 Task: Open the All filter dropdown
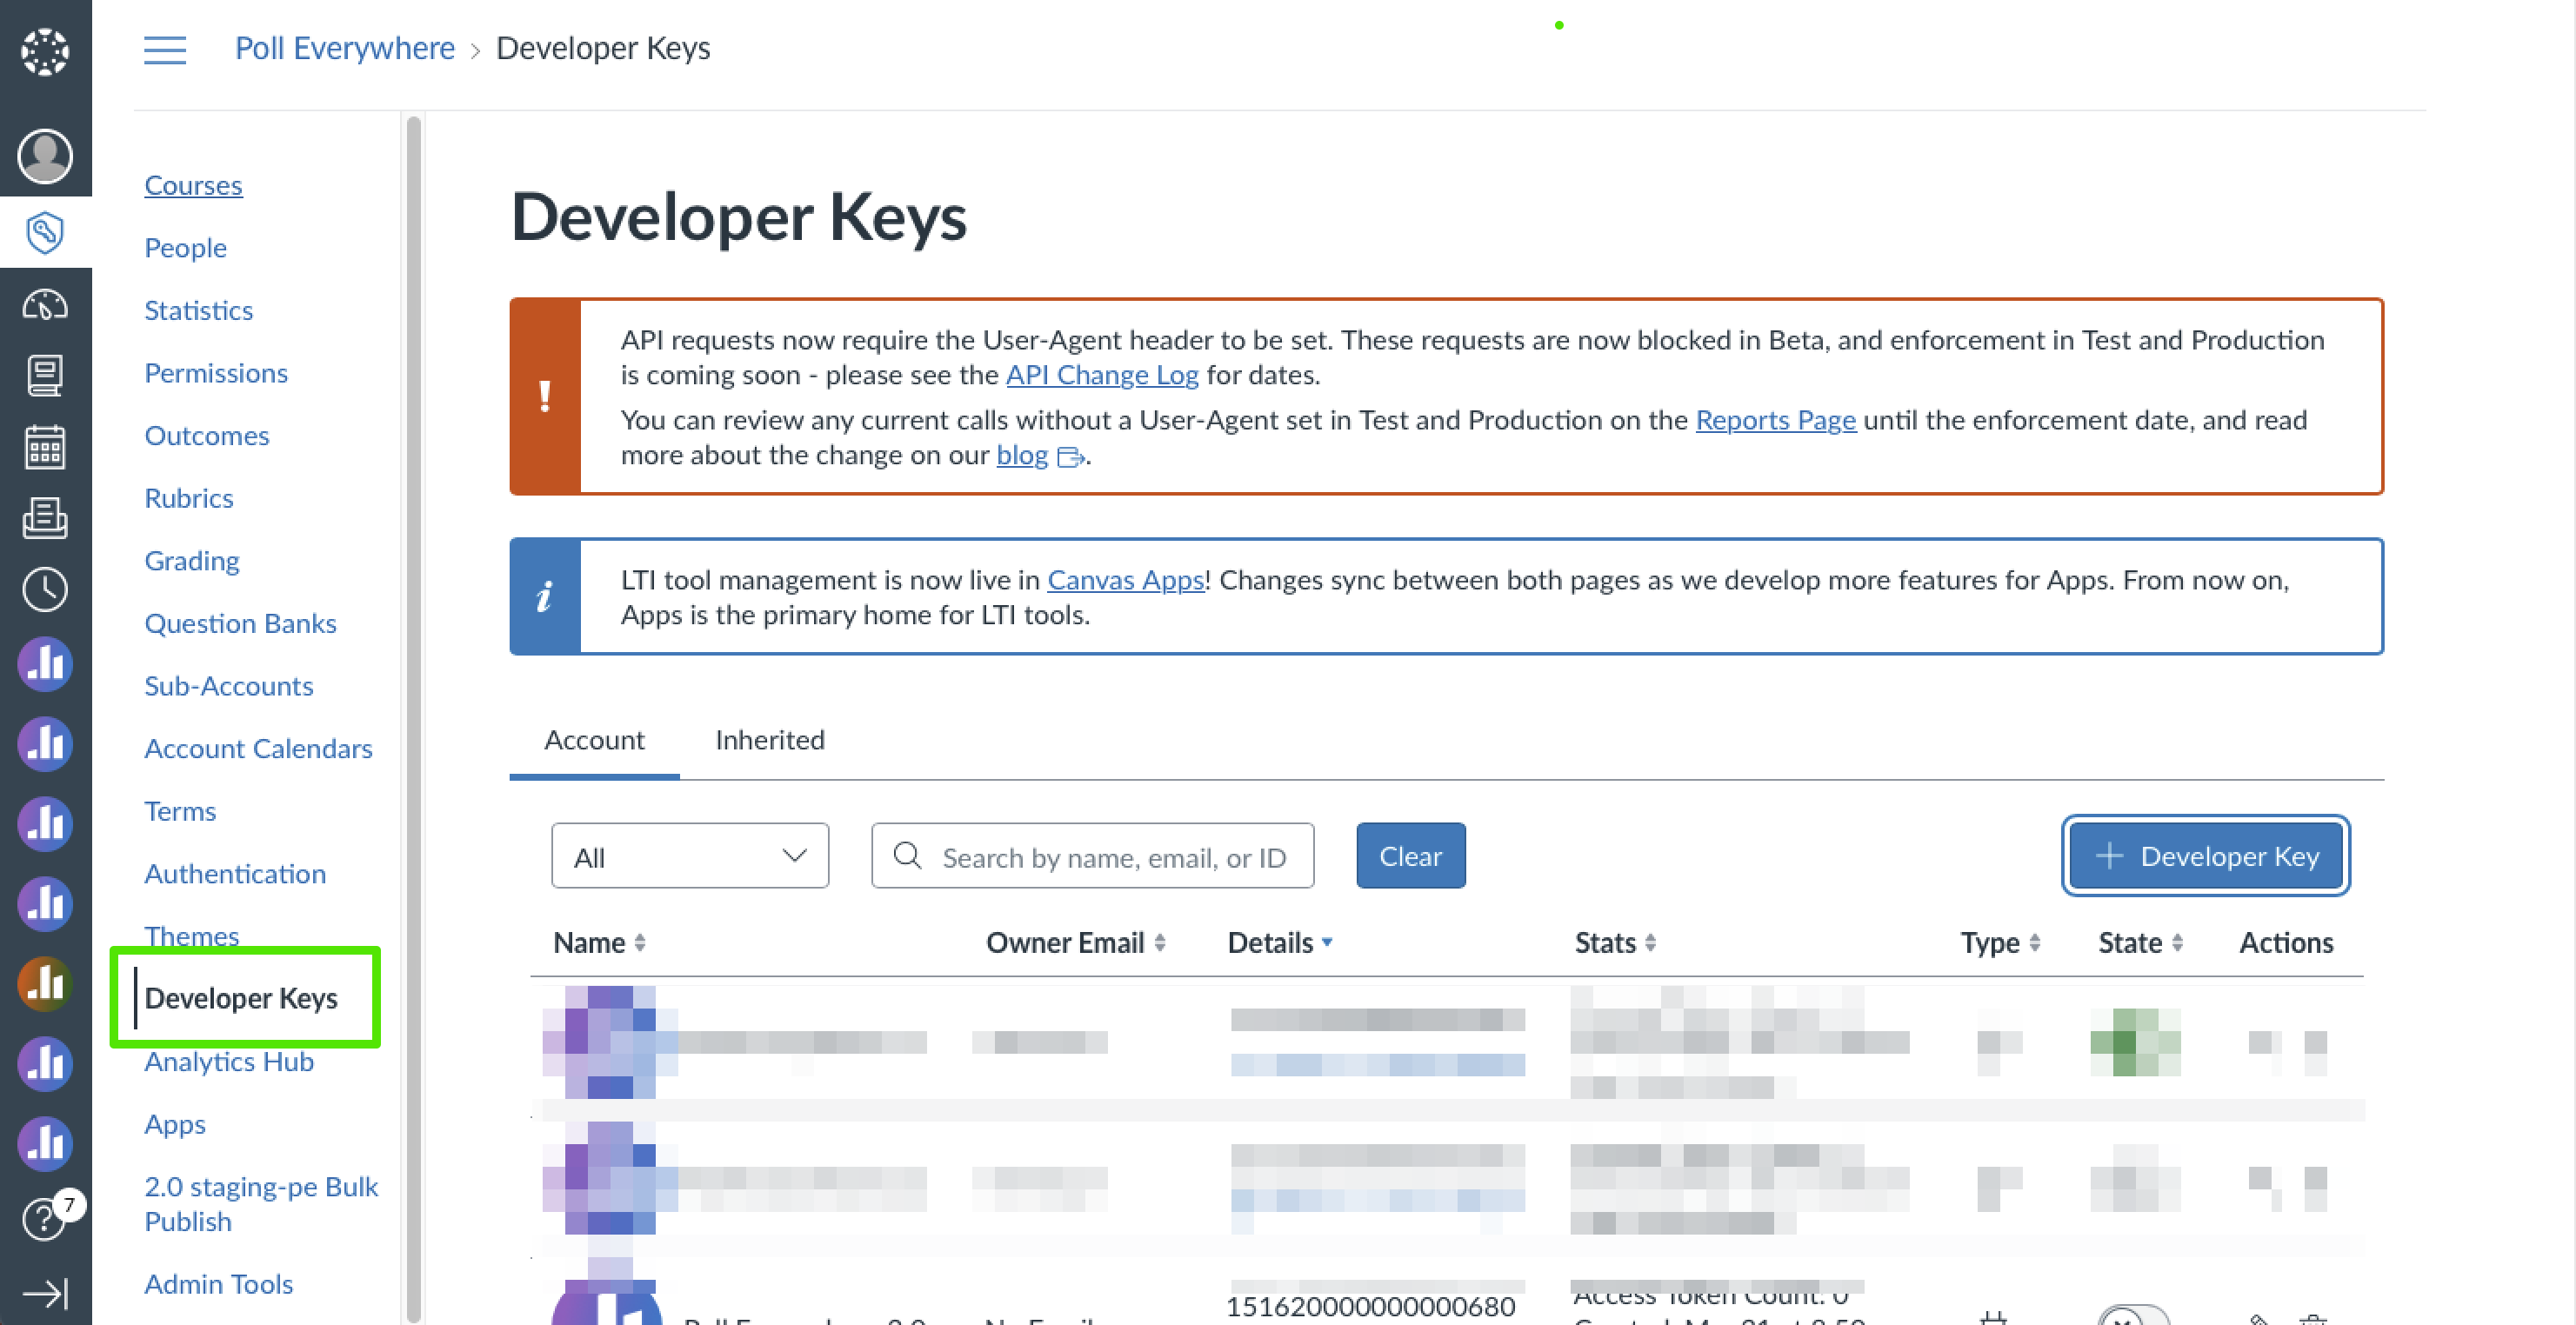pos(690,856)
